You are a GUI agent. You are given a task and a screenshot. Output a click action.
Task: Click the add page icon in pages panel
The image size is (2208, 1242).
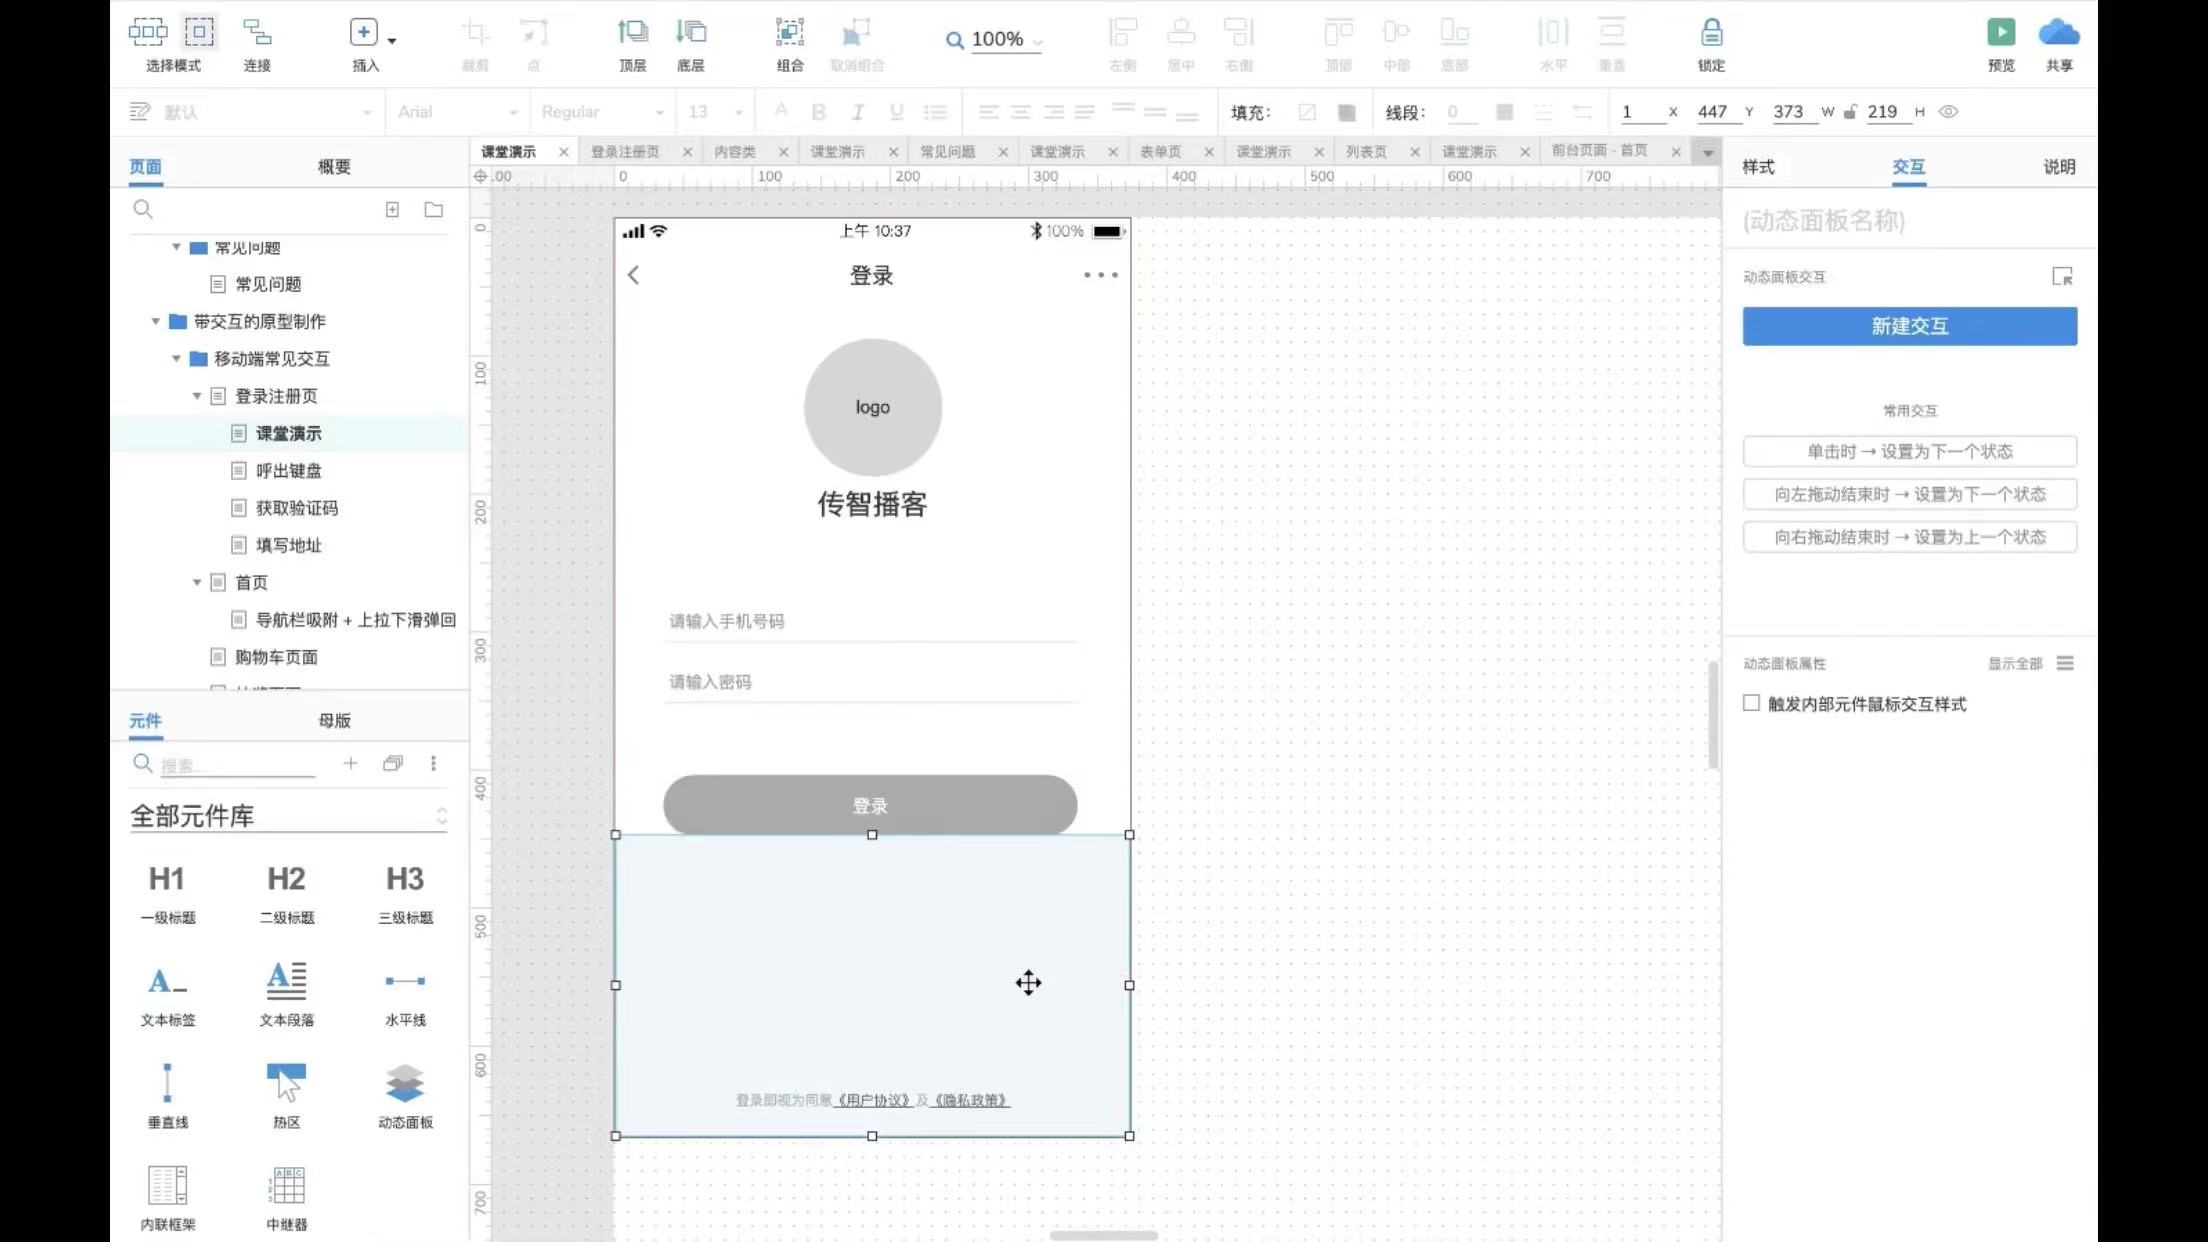click(x=392, y=209)
